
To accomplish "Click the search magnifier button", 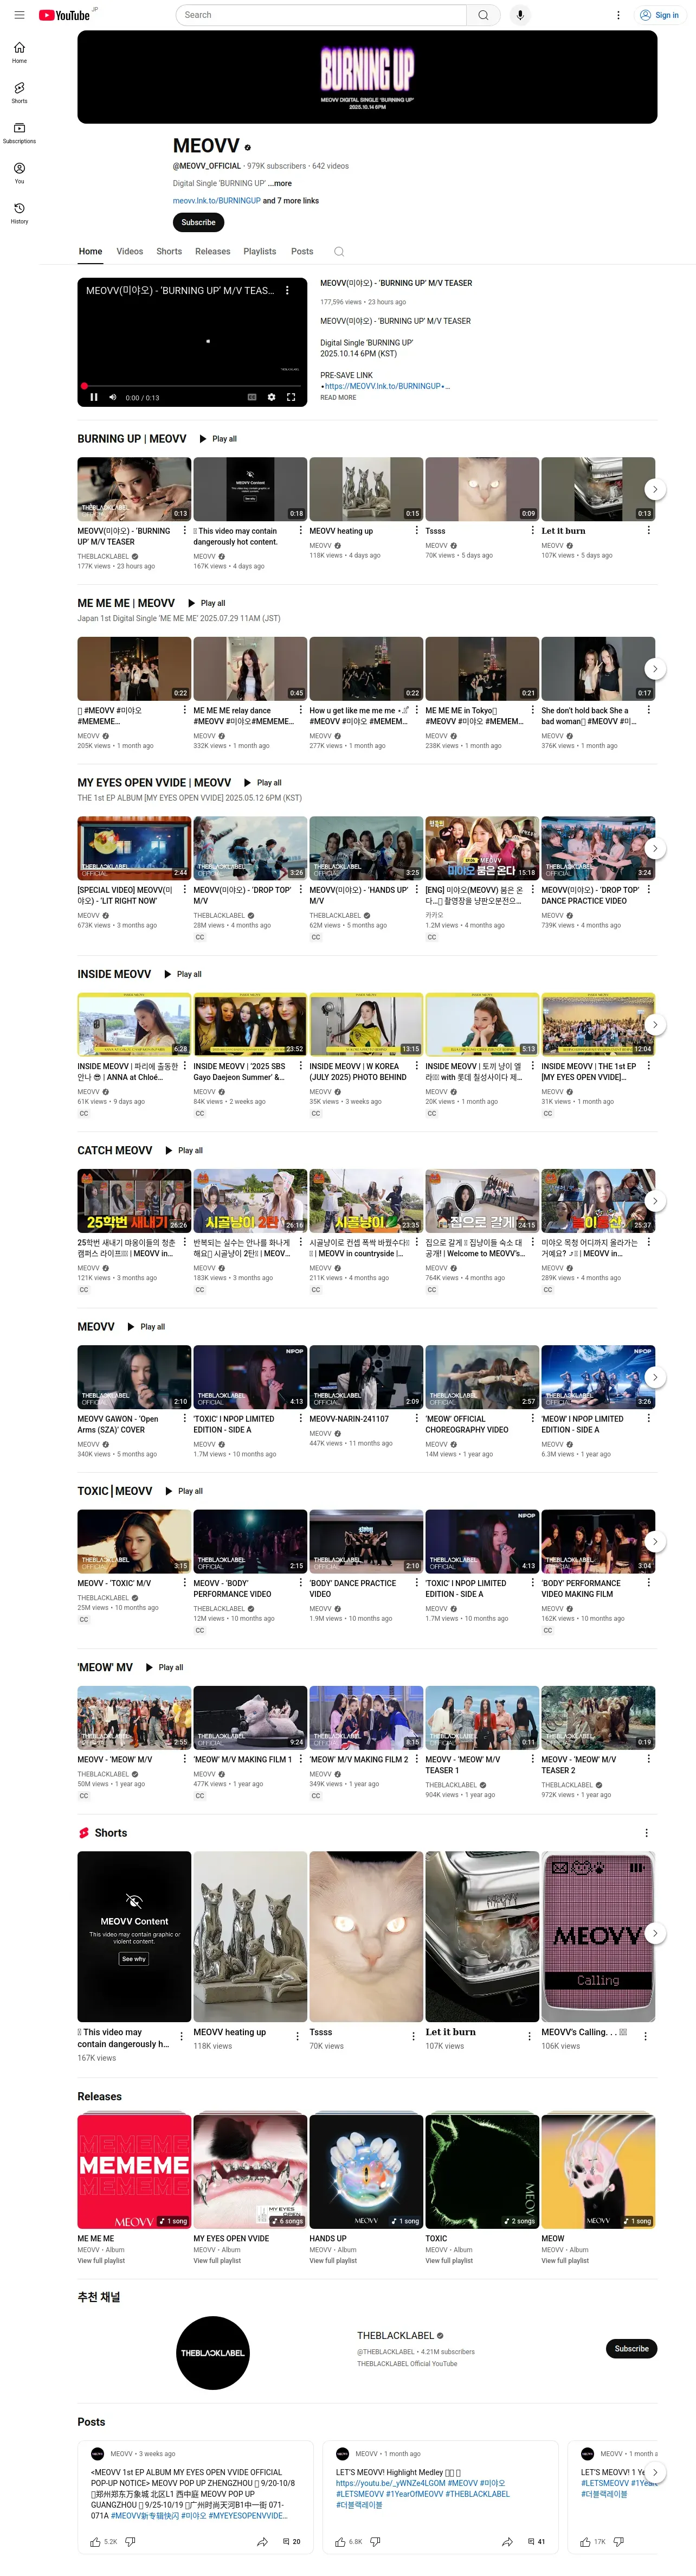I will [x=484, y=15].
